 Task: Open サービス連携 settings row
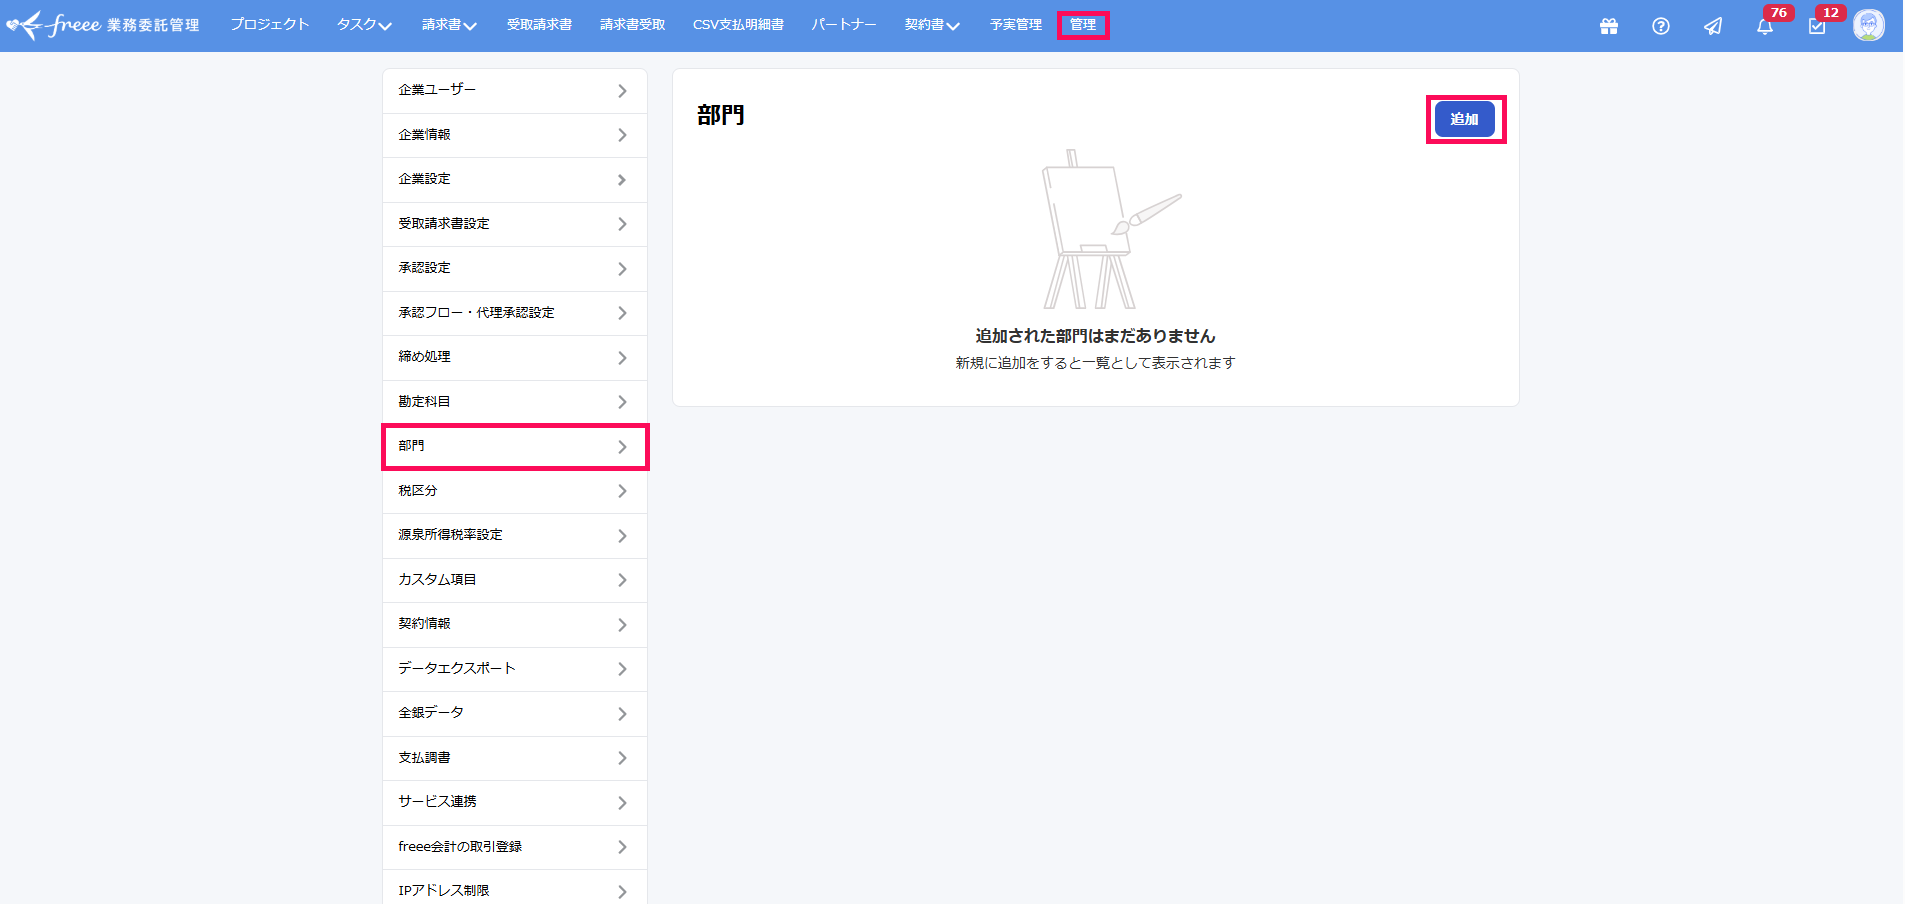coord(515,803)
